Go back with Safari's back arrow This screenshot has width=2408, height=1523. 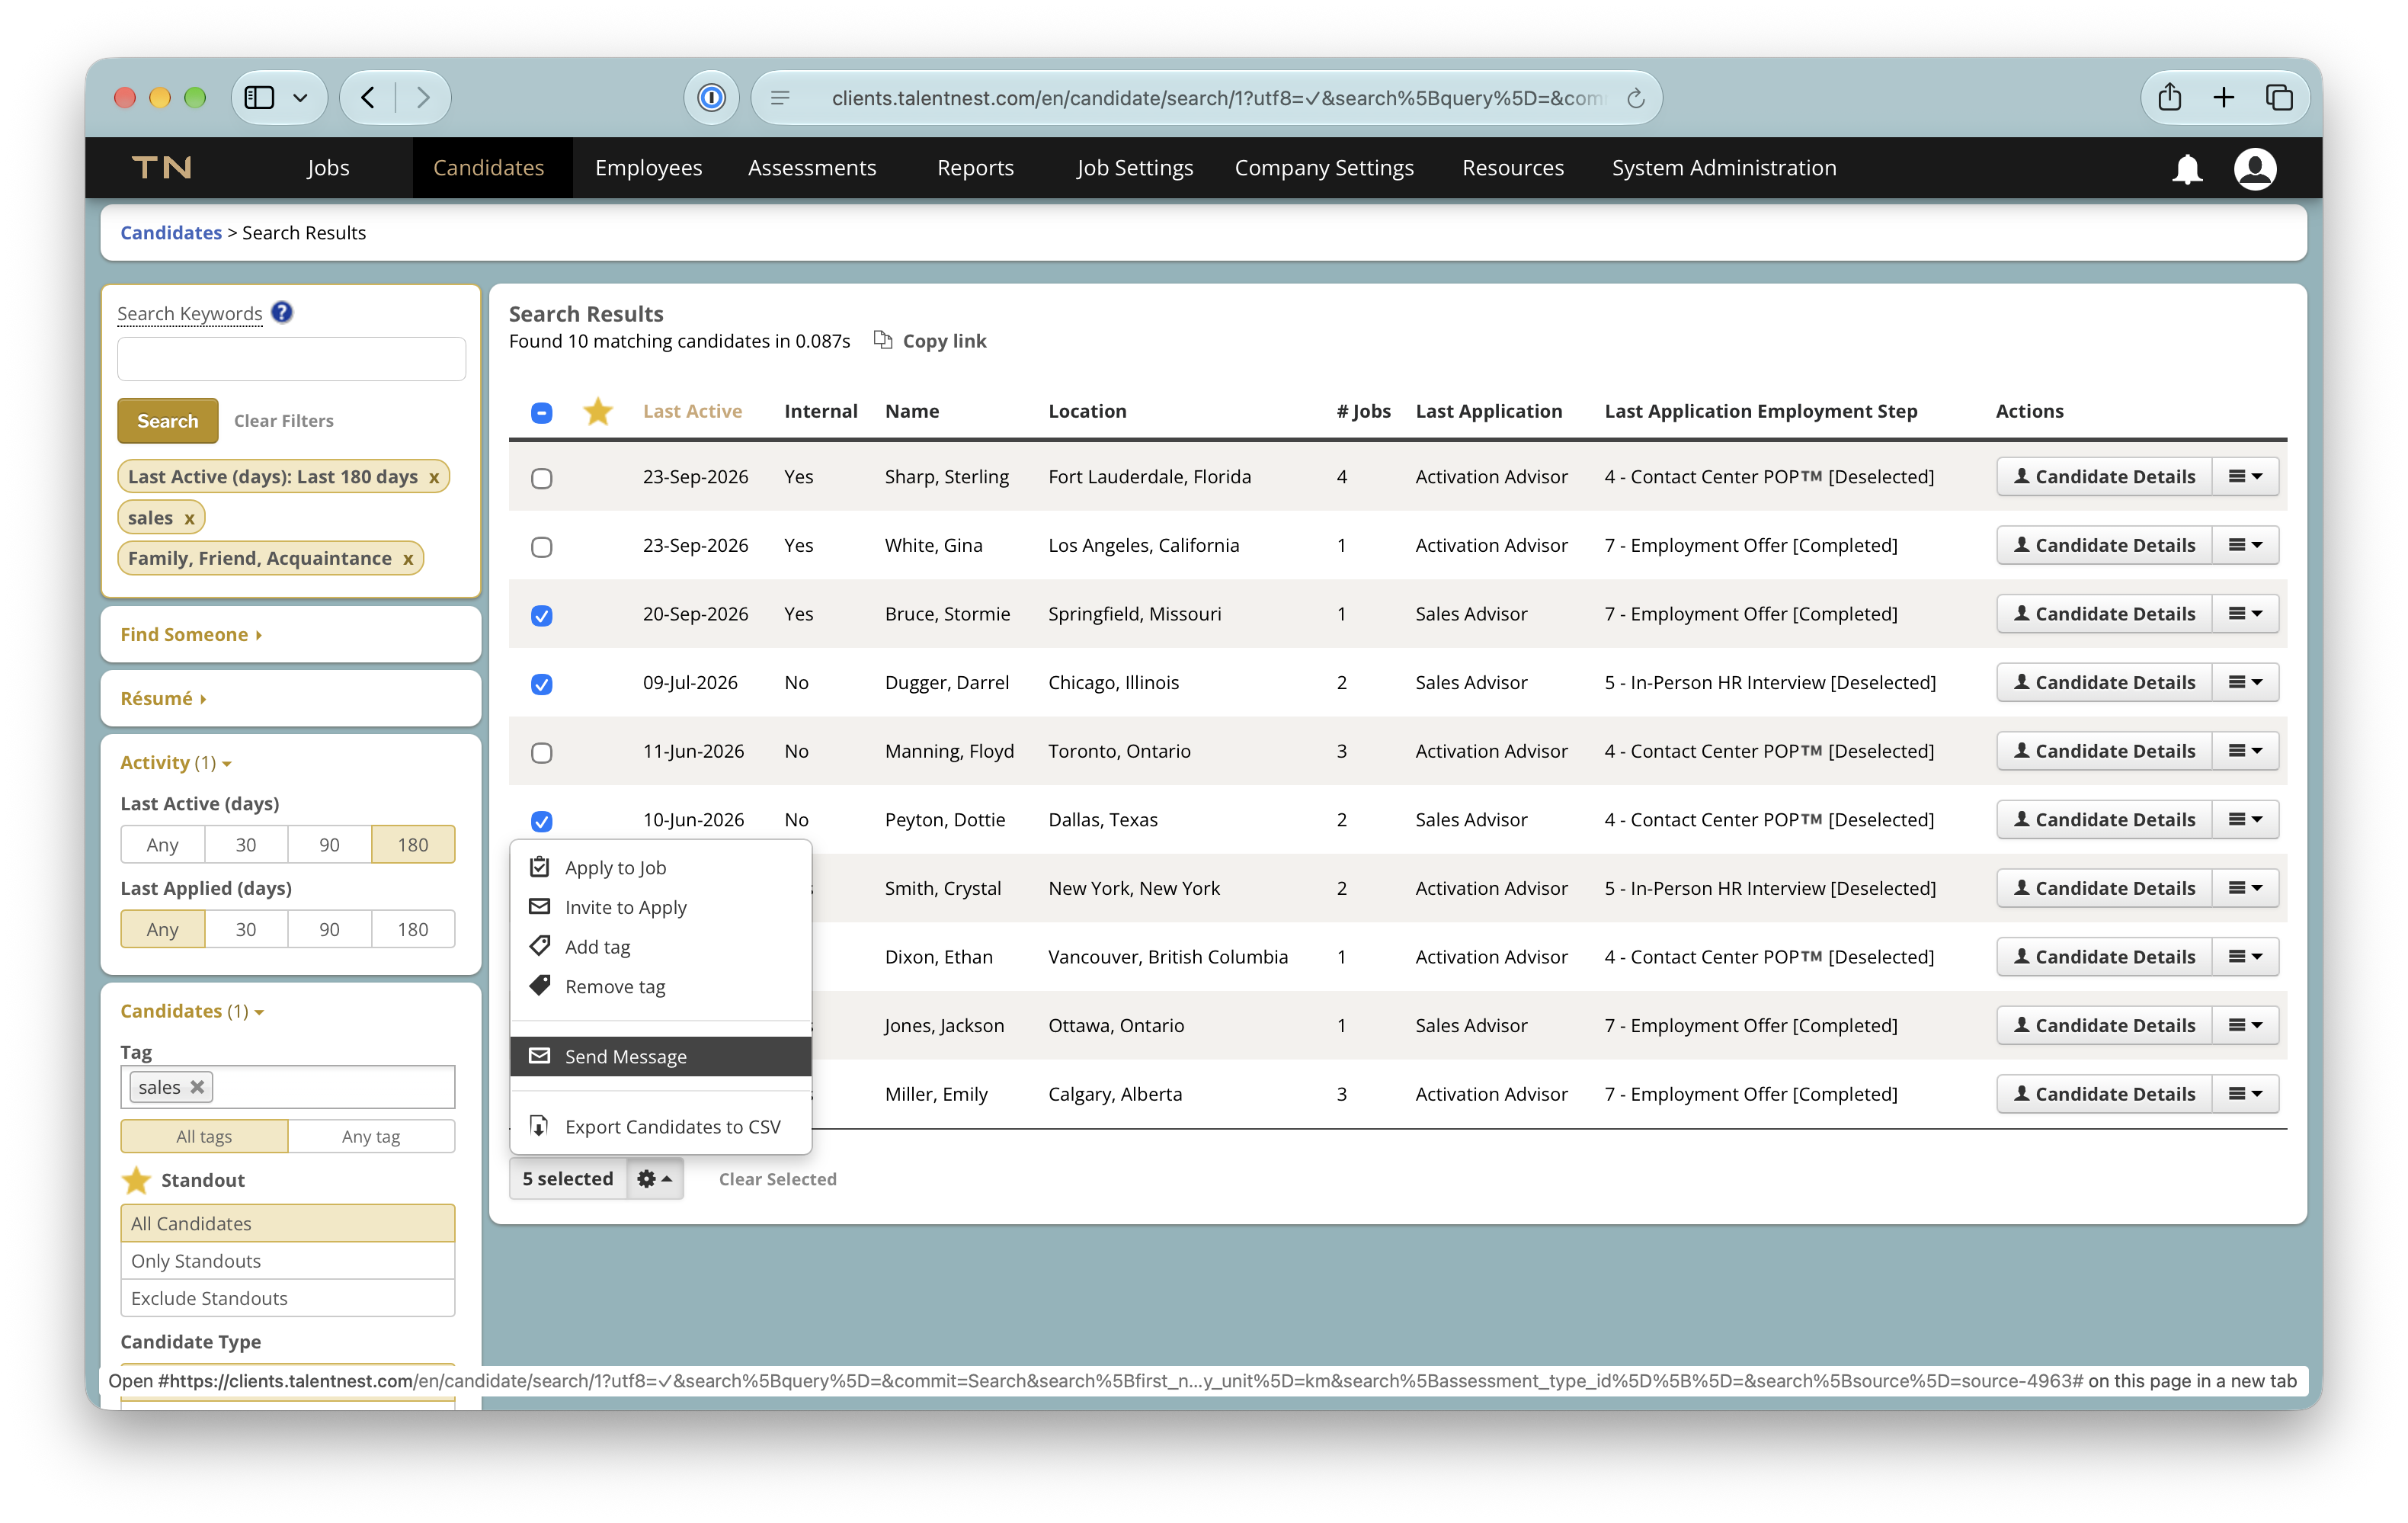coord(368,97)
